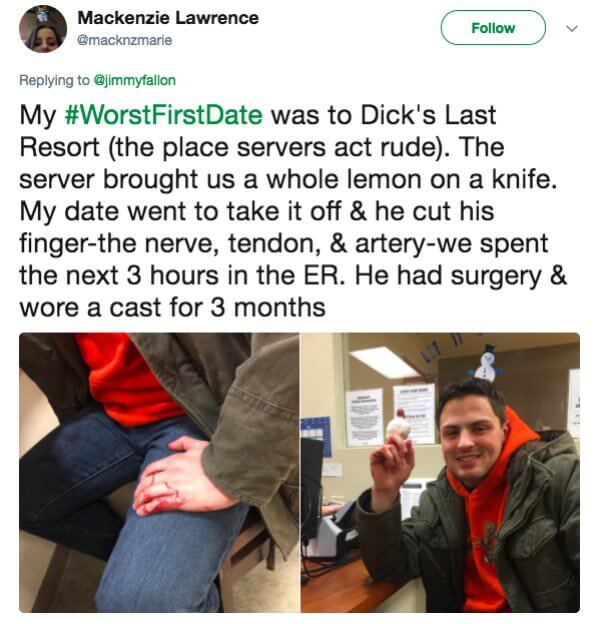The height and width of the screenshot is (624, 600).
Task: Click the snowman decoration in right photo
Action: pos(486,363)
